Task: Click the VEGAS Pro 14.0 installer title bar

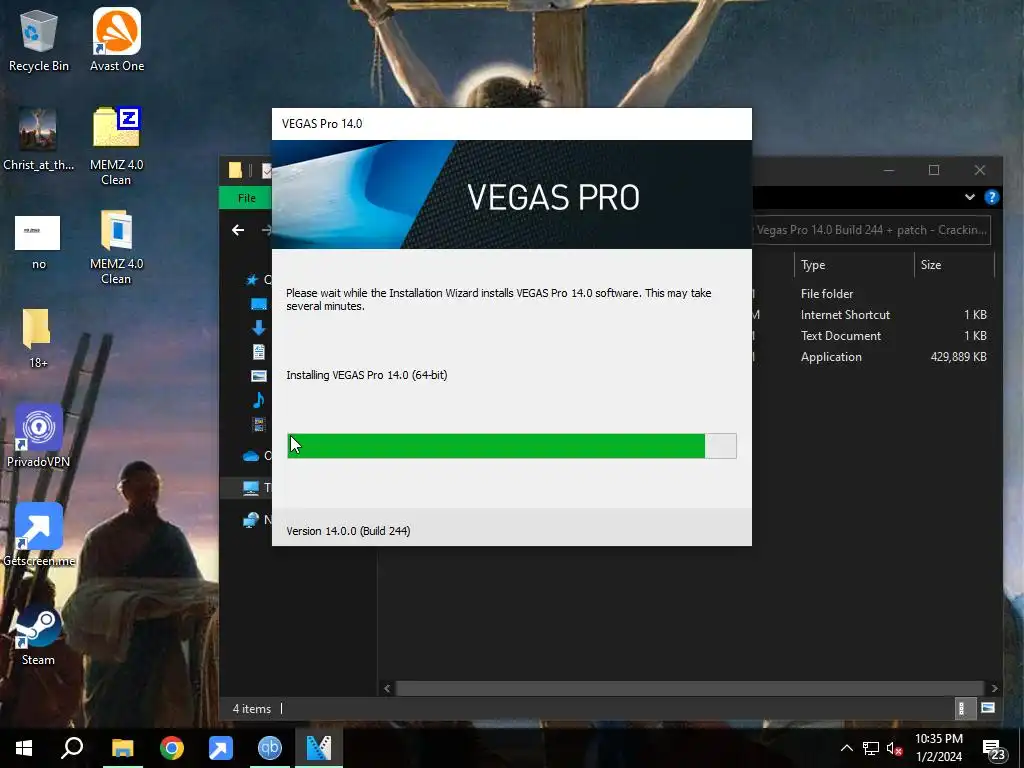Action: [x=511, y=123]
